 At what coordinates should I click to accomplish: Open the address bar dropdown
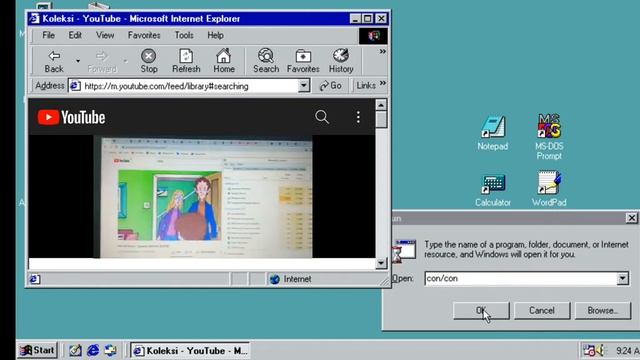click(304, 86)
